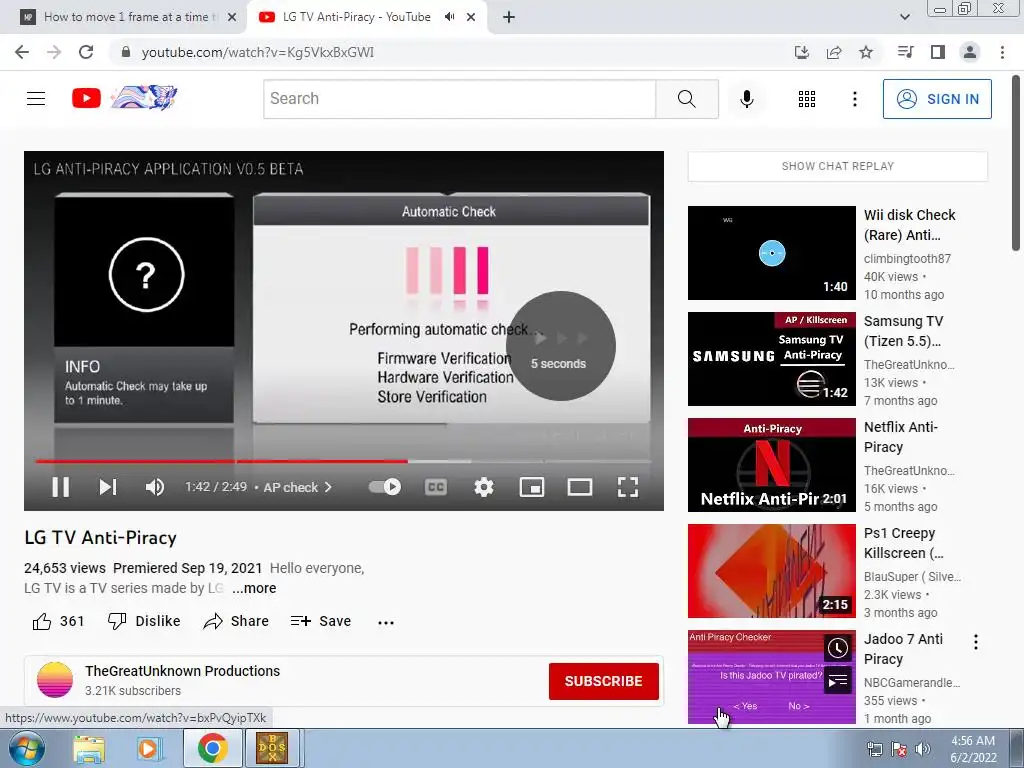Screen dimensions: 1024x768
Task: Open TheGreatUnknown Productions channel name
Action: [182, 671]
